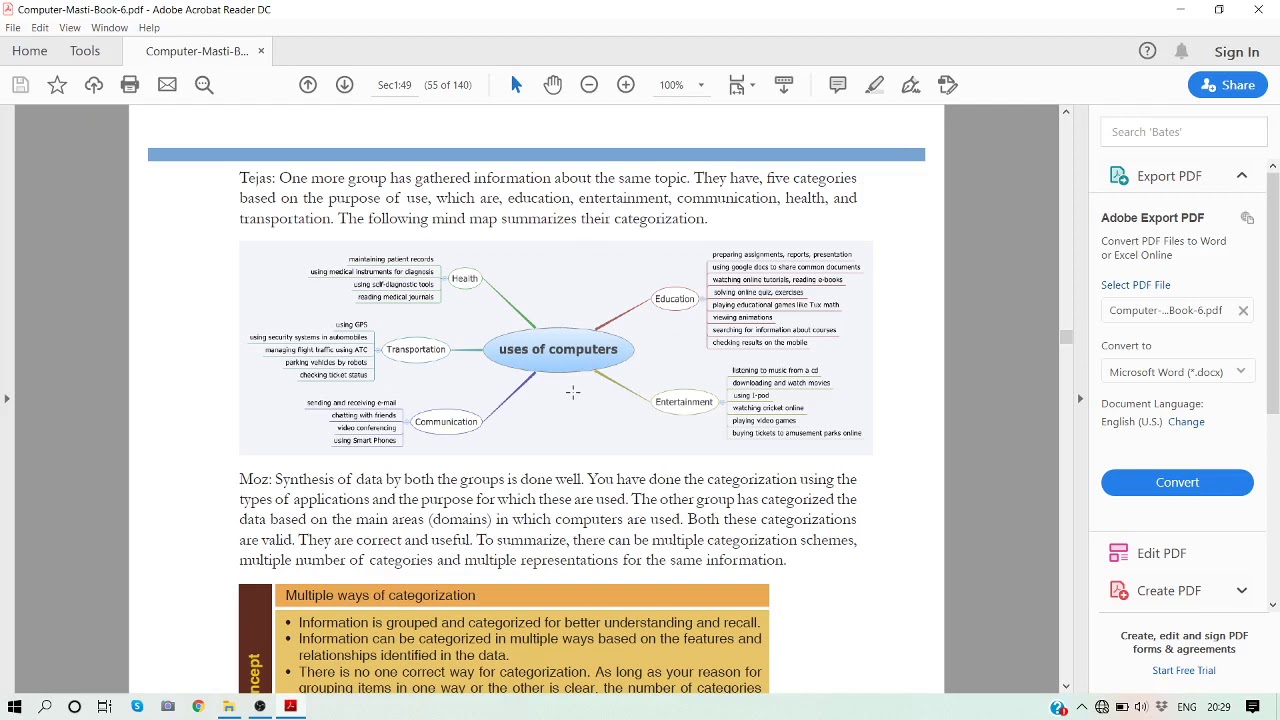Click the blue Share button
The width and height of the screenshot is (1280, 720).
pyautogui.click(x=1228, y=85)
